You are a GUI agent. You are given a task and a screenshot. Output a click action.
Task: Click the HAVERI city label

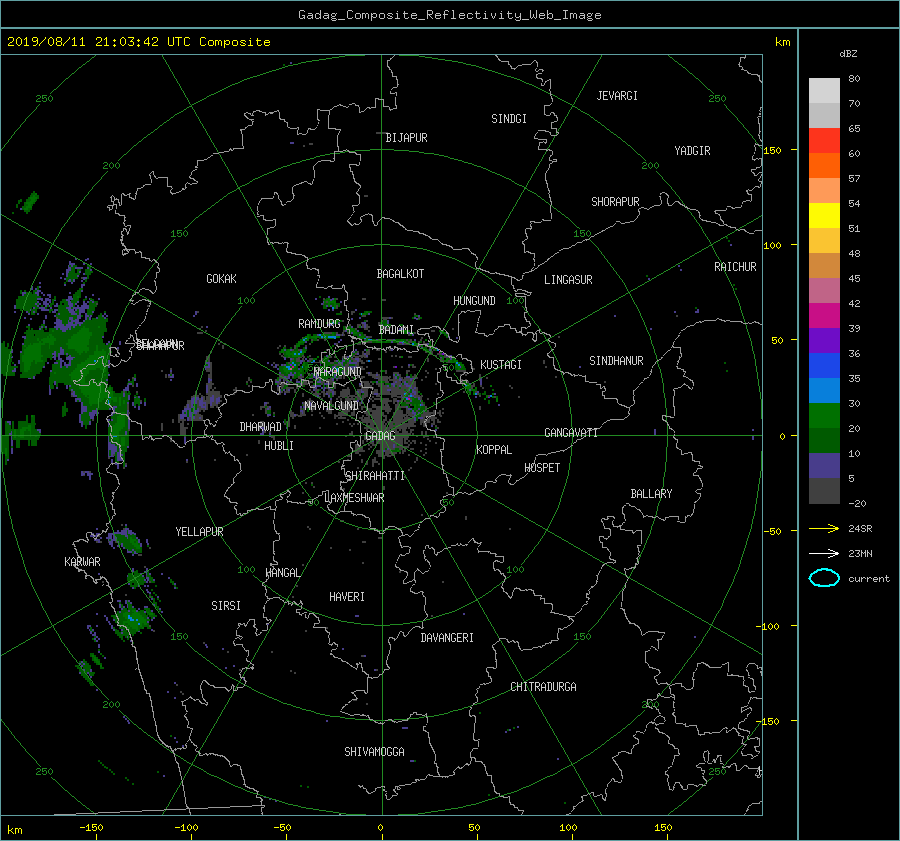pyautogui.click(x=347, y=598)
